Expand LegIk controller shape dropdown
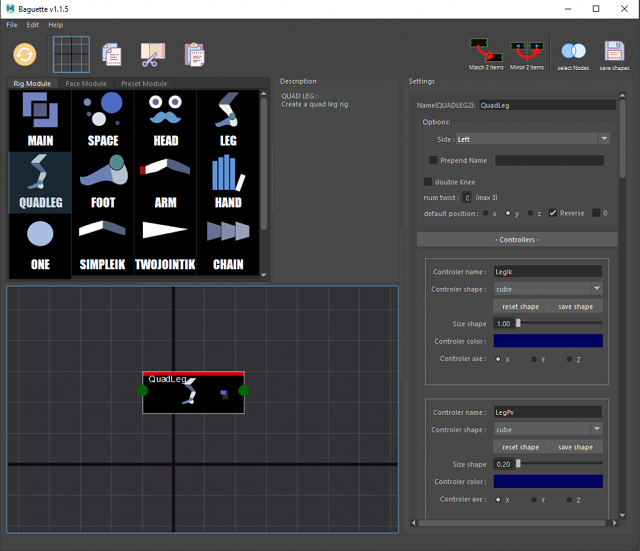 click(x=548, y=288)
